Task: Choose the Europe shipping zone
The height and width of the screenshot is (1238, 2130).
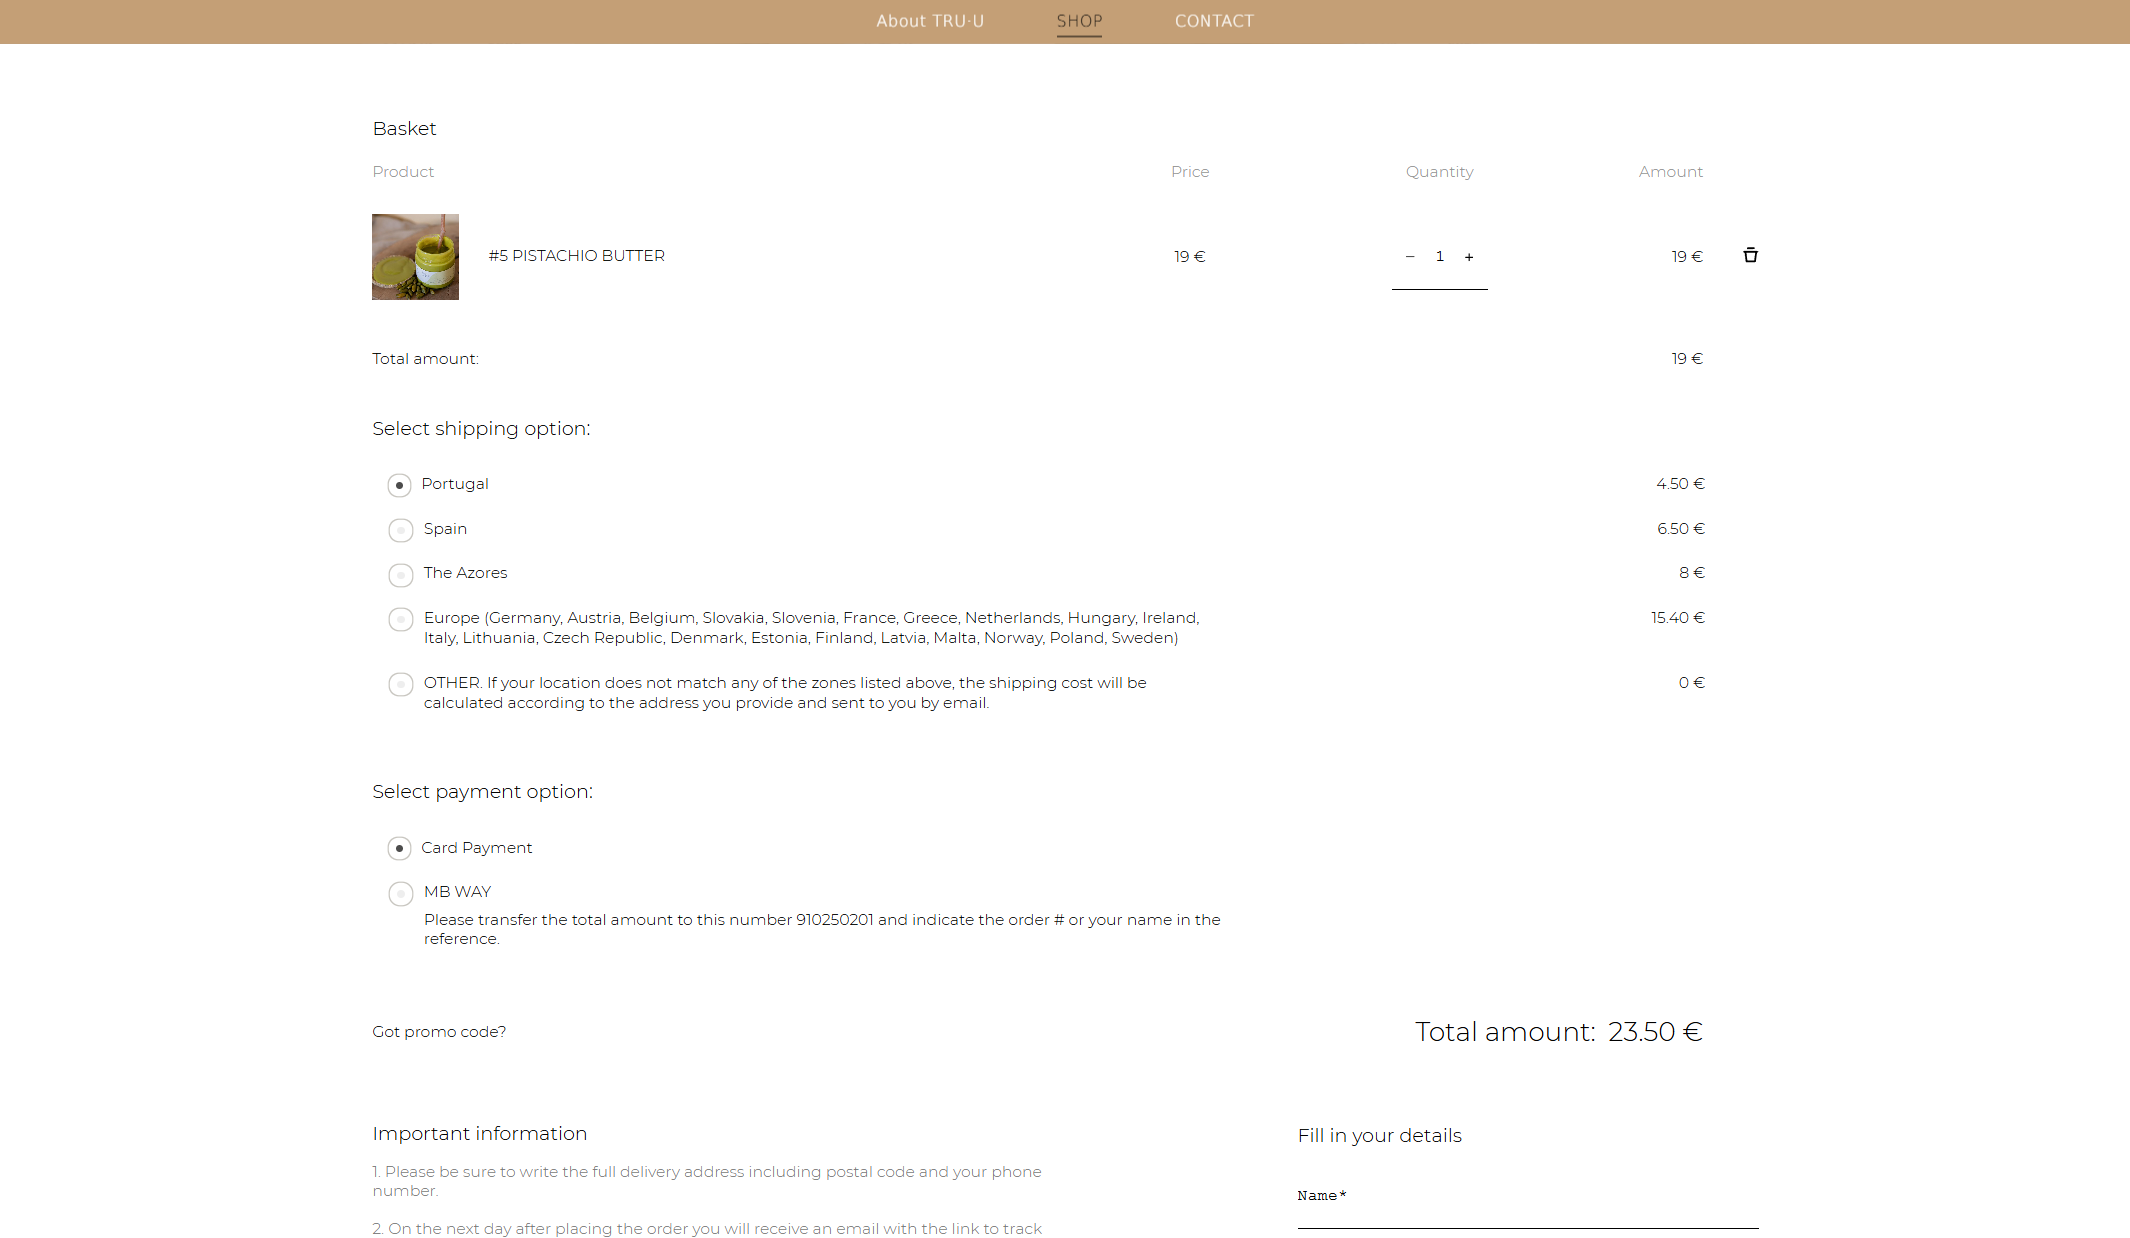Action: click(400, 619)
